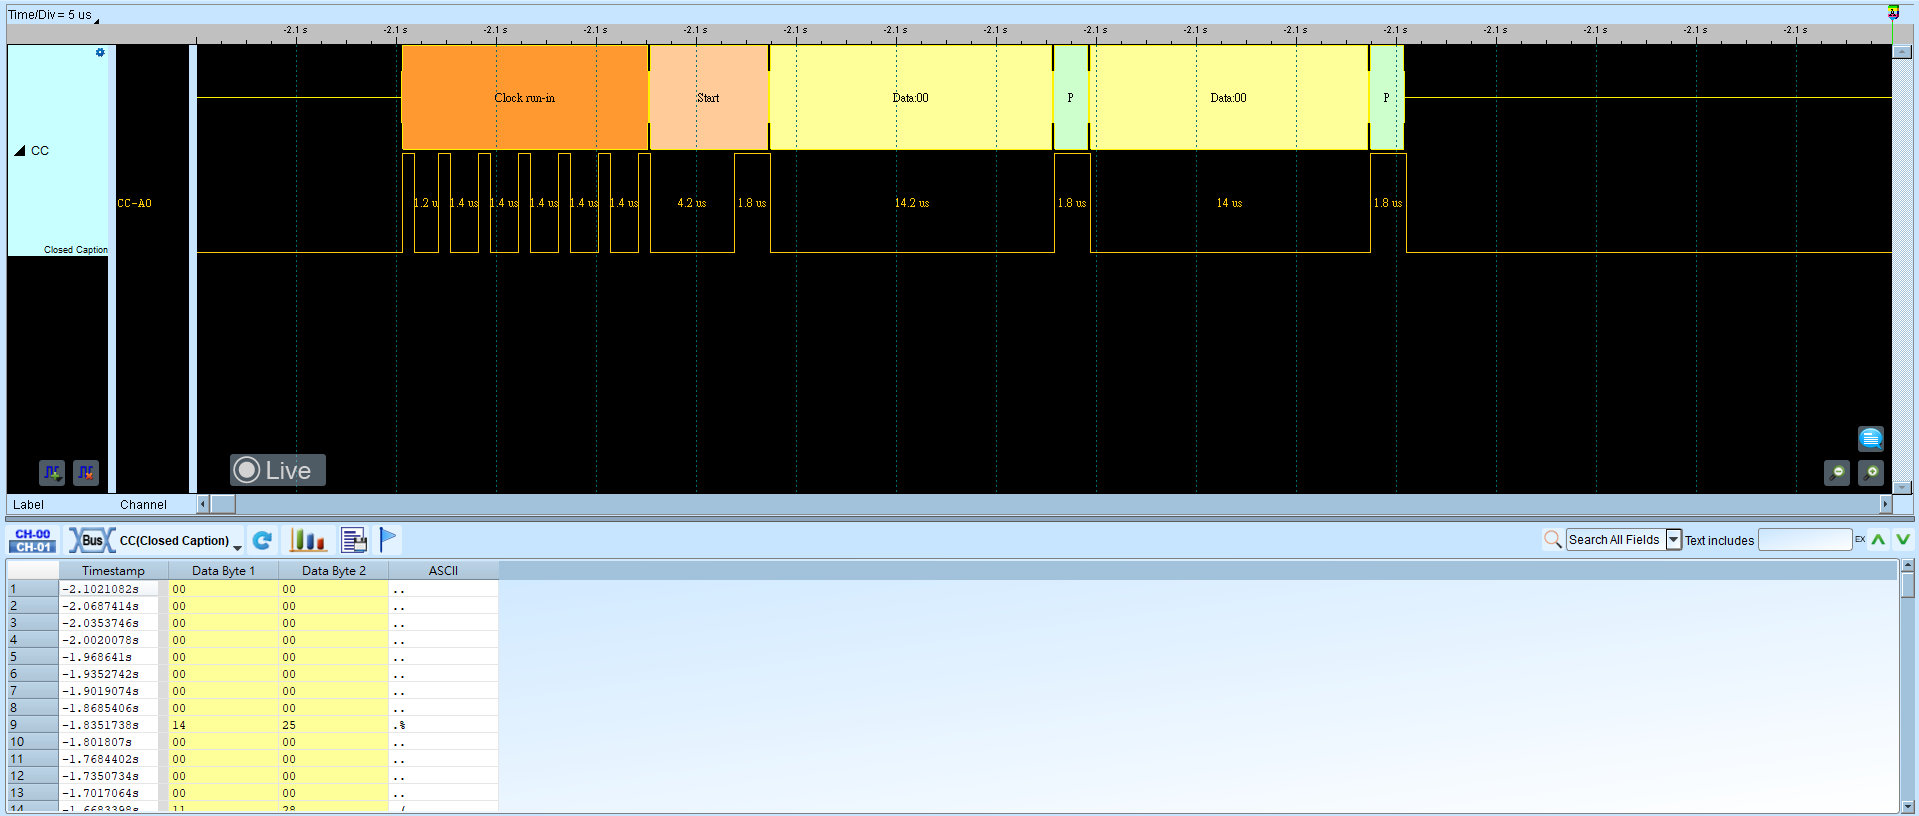Click the blue flag marker icon
The width and height of the screenshot is (1919, 816).
coord(388,540)
